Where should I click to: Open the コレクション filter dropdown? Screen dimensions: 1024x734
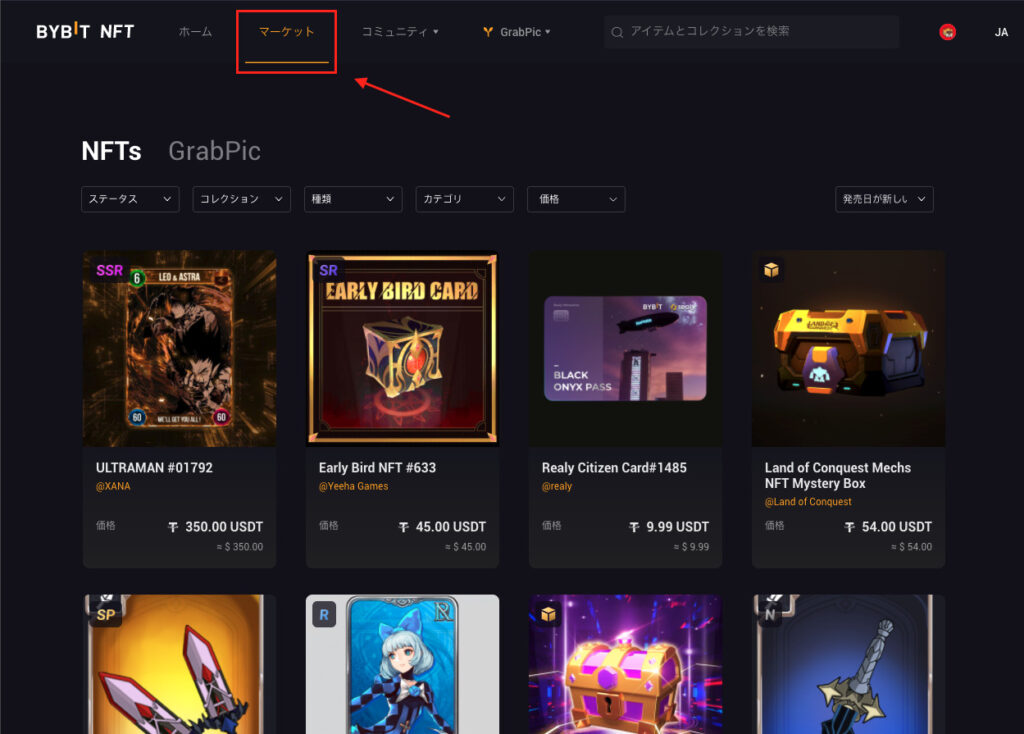click(242, 199)
